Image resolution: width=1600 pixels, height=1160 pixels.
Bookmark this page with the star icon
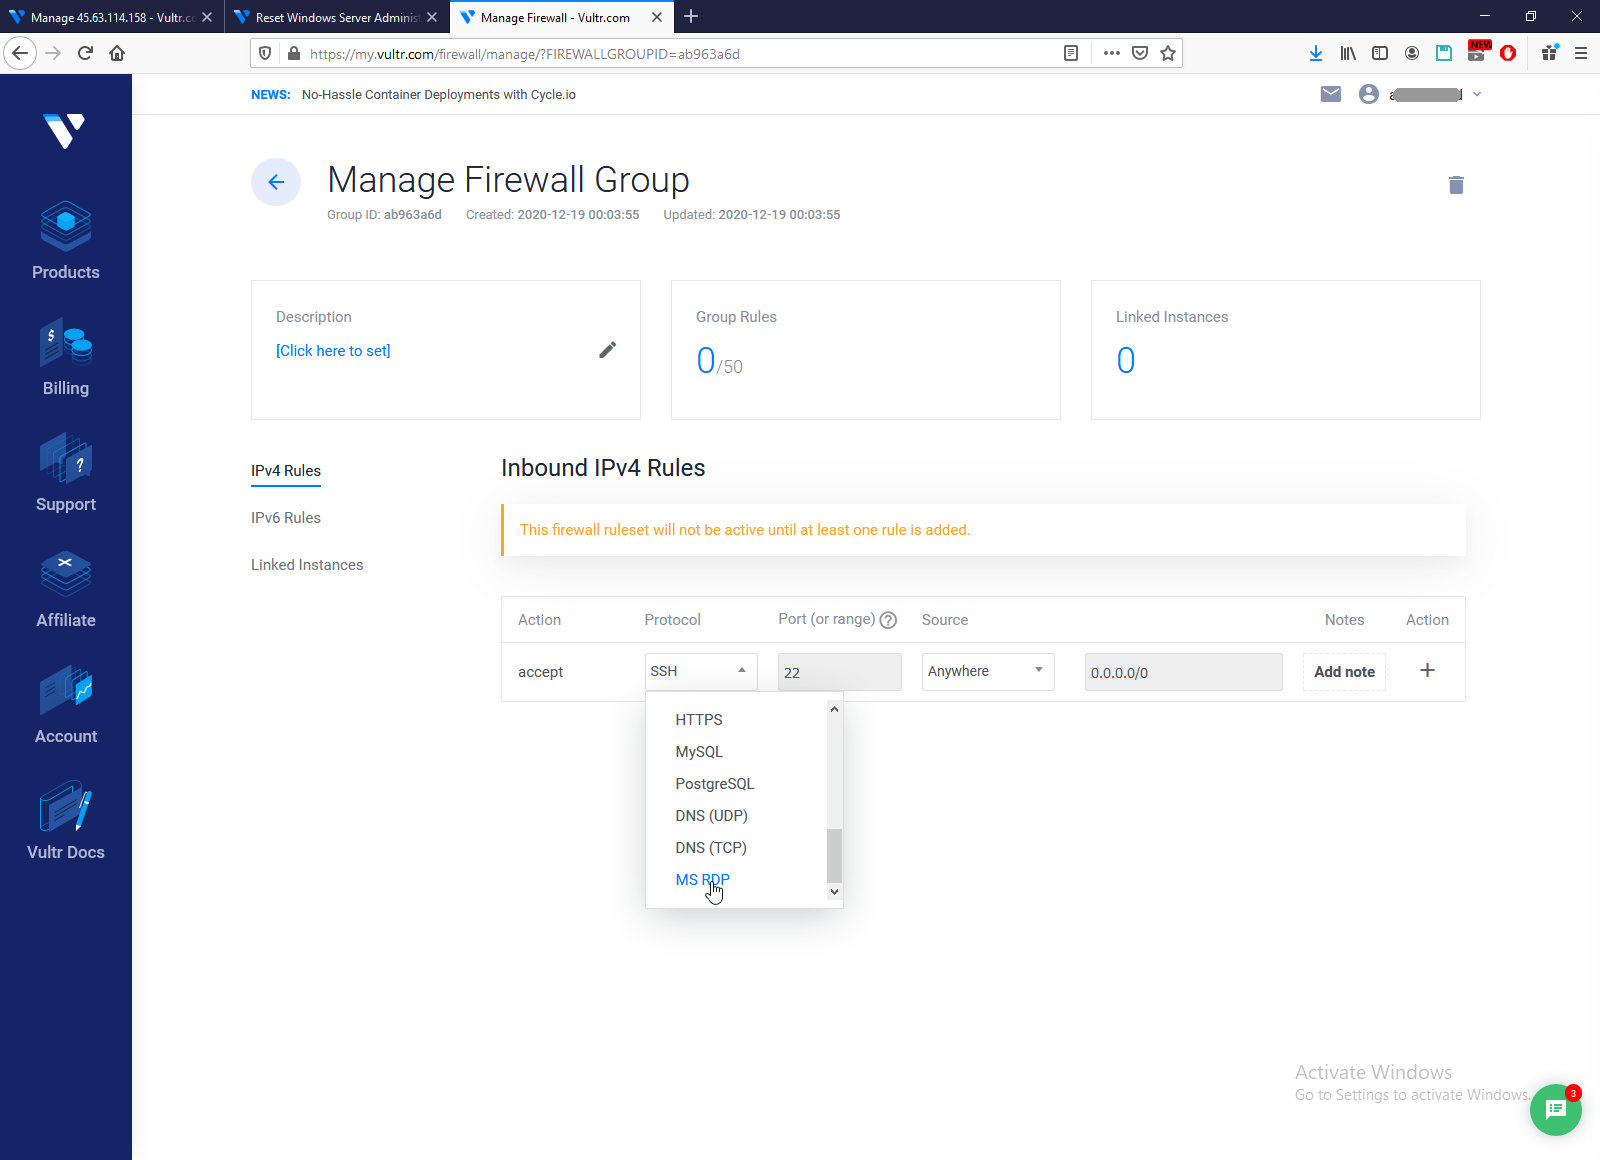[x=1168, y=53]
